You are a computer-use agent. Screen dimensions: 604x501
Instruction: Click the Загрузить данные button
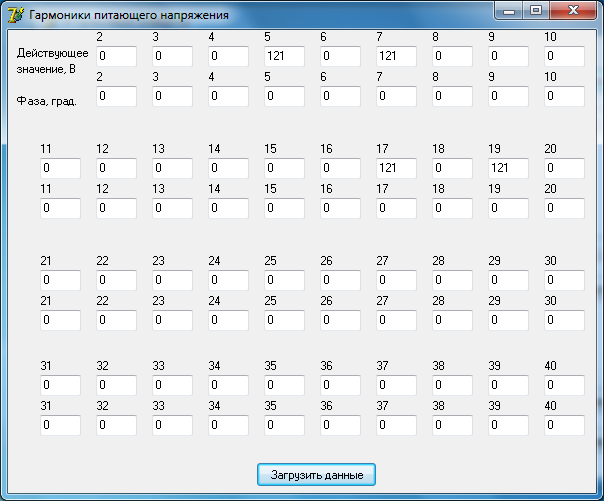point(316,474)
